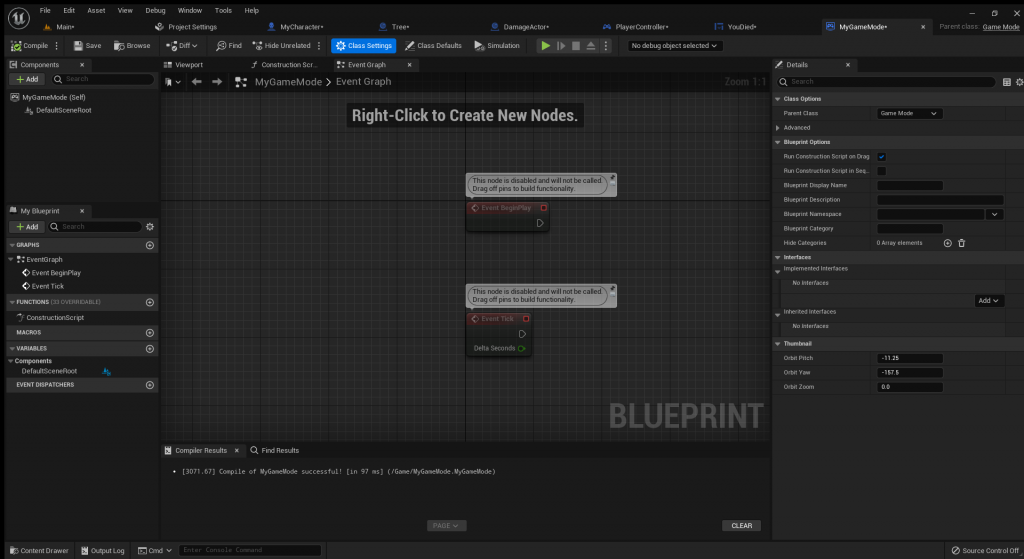Open the Find in blueprint tool
This screenshot has height=559, width=1024.
[229, 46]
